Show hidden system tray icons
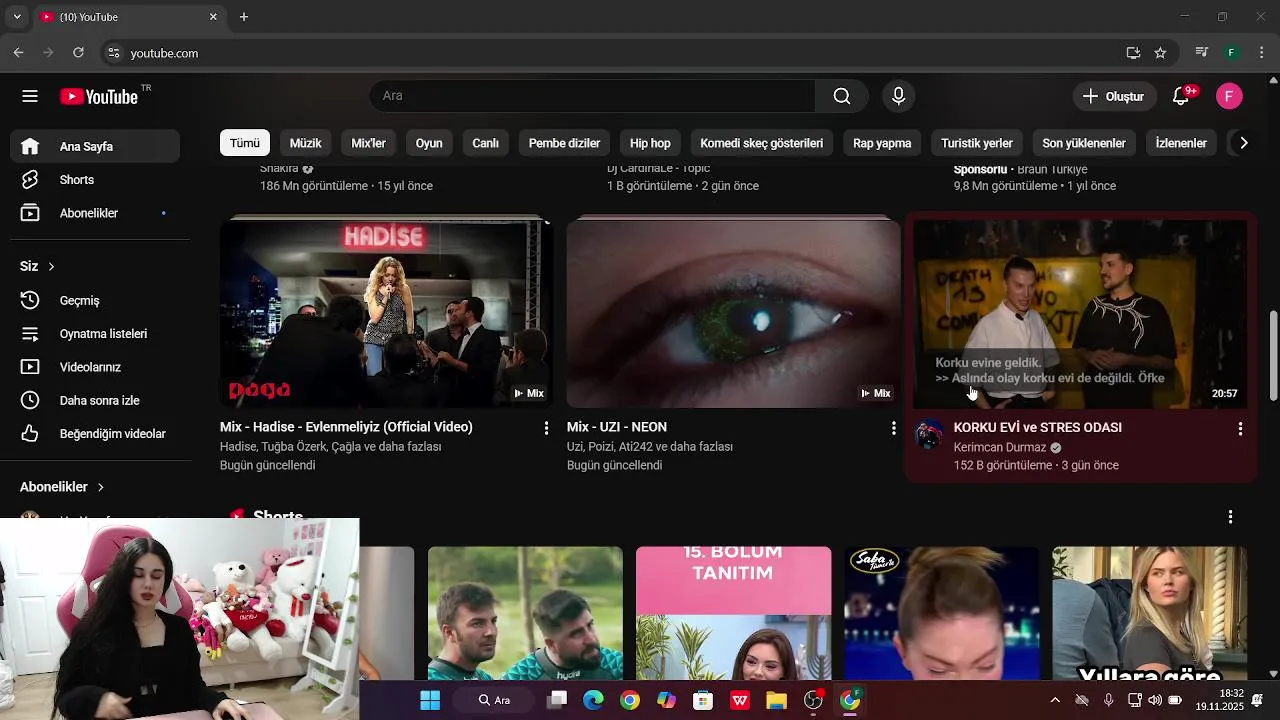Screen dimensions: 1280x720 click(1055, 700)
